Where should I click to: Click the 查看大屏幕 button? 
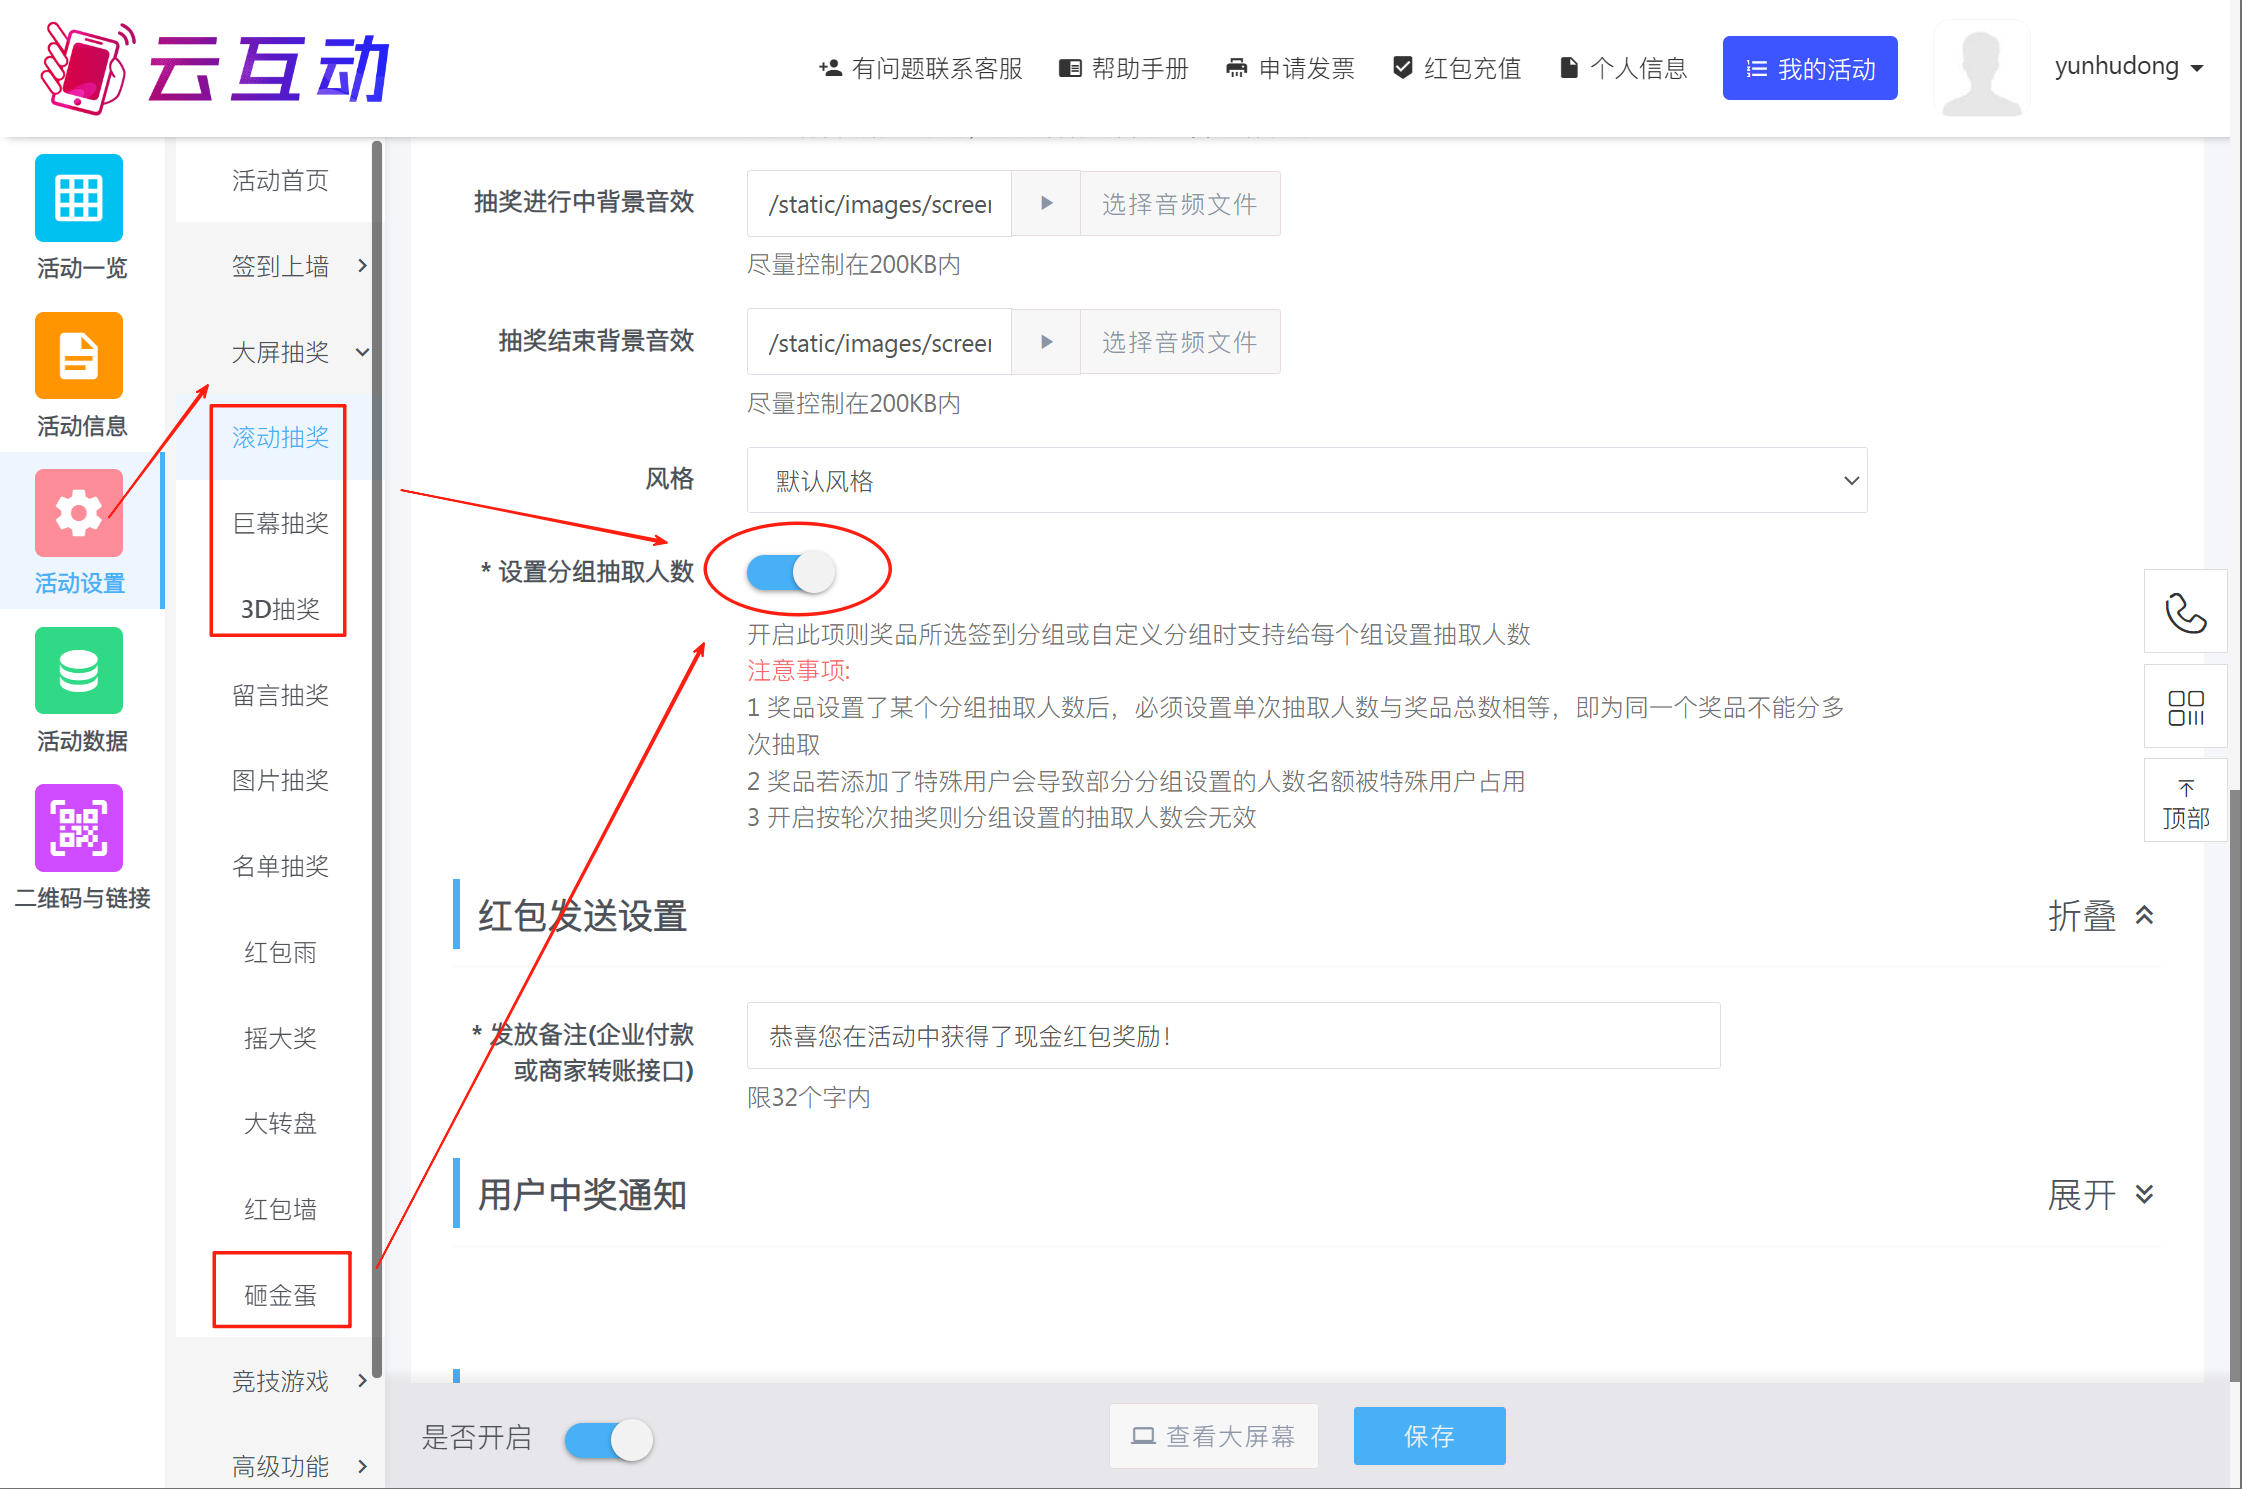1213,1436
